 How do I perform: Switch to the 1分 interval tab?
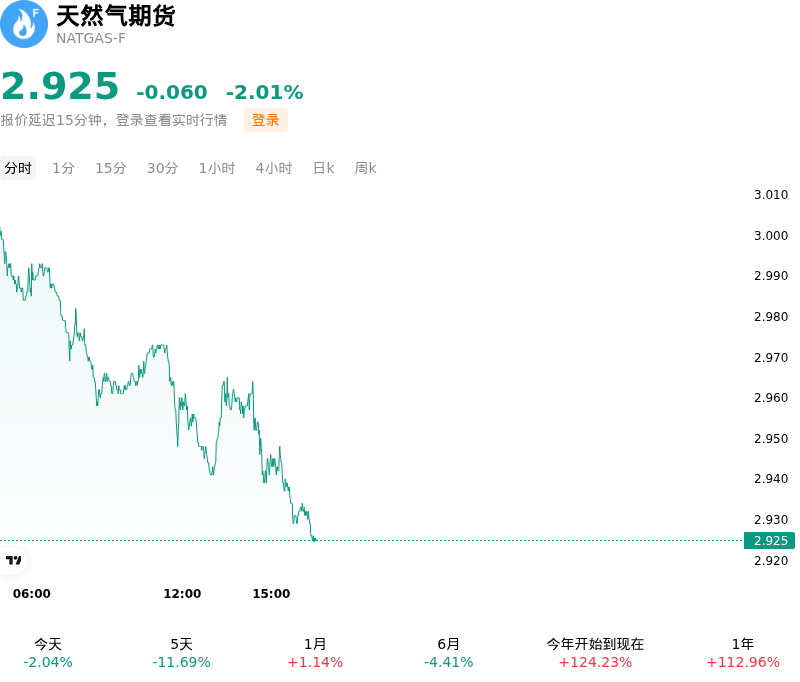pyautogui.click(x=63, y=168)
